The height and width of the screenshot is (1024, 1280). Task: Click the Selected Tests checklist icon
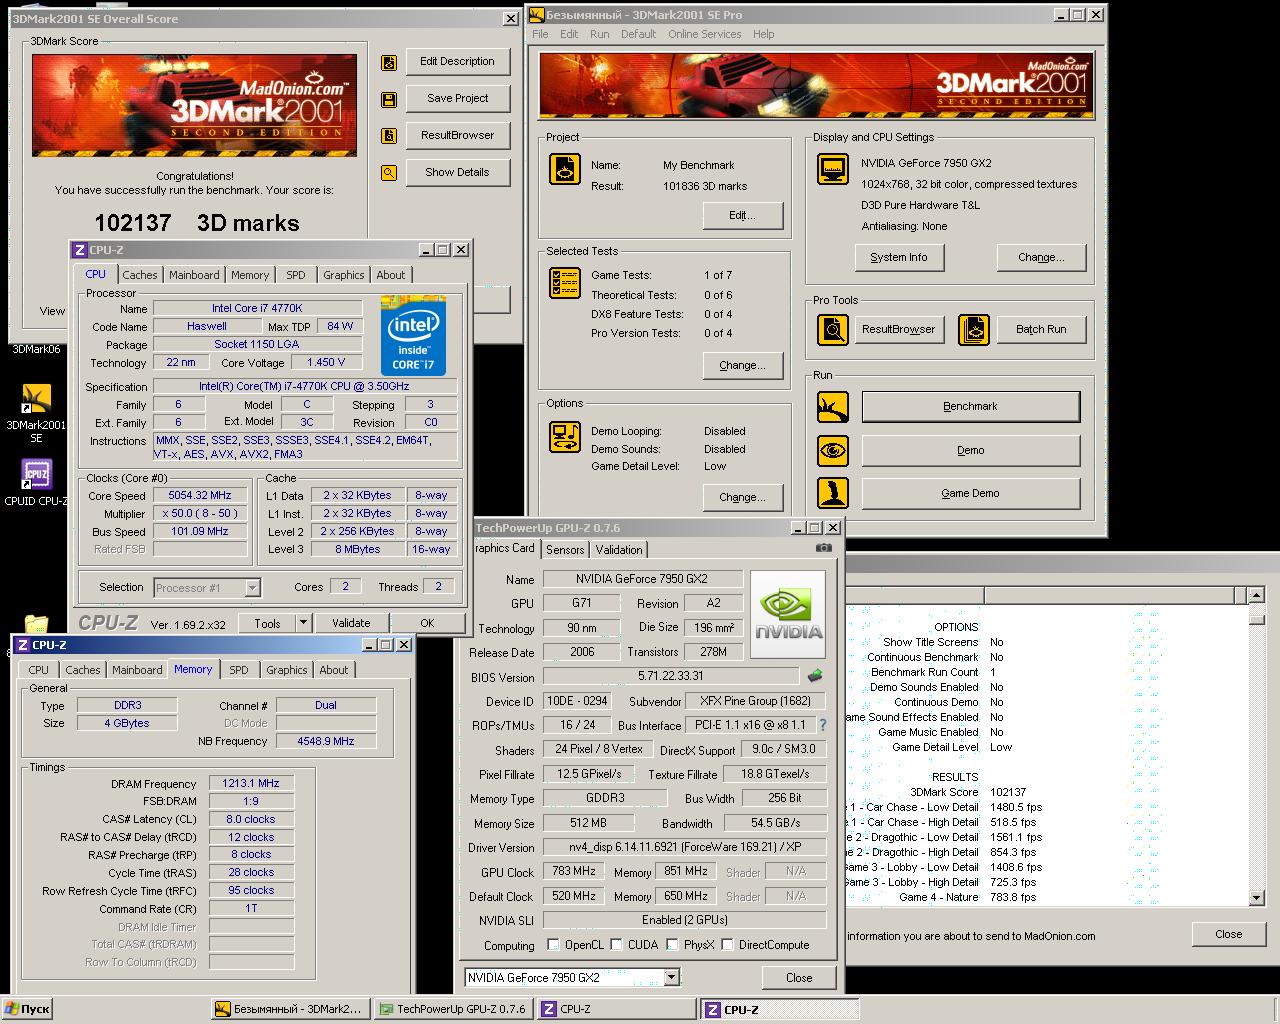564,283
